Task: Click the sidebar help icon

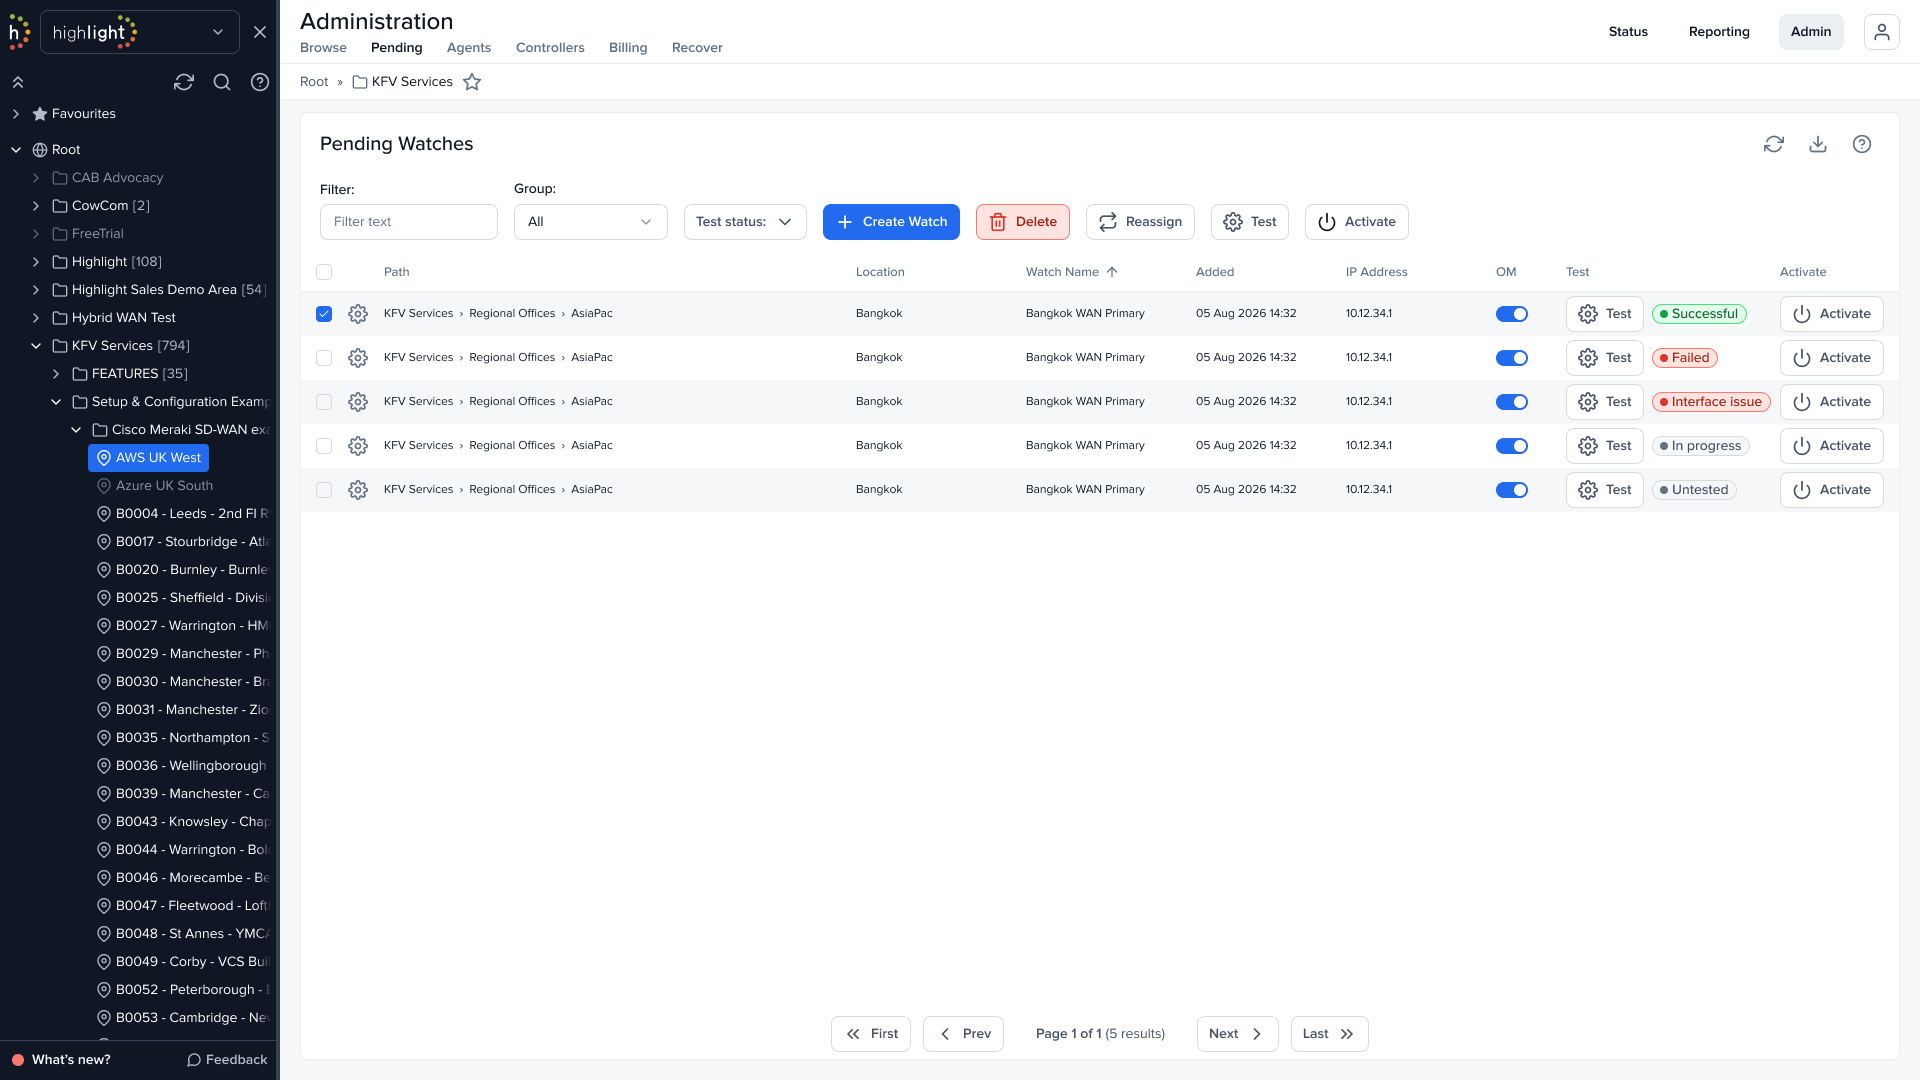Action: [x=260, y=82]
